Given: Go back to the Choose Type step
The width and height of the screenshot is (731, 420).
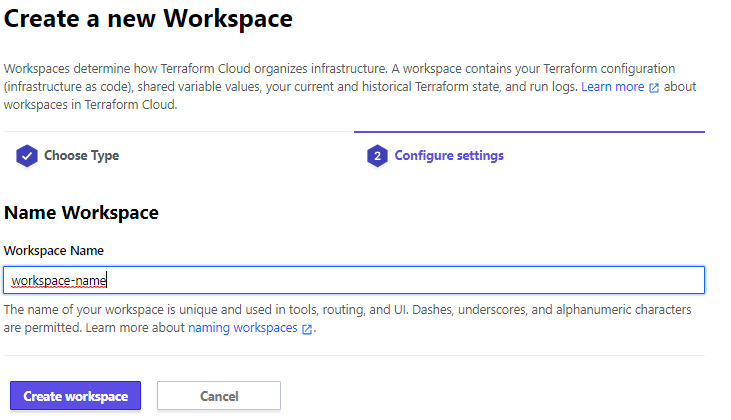Looking at the screenshot, I should [x=80, y=156].
